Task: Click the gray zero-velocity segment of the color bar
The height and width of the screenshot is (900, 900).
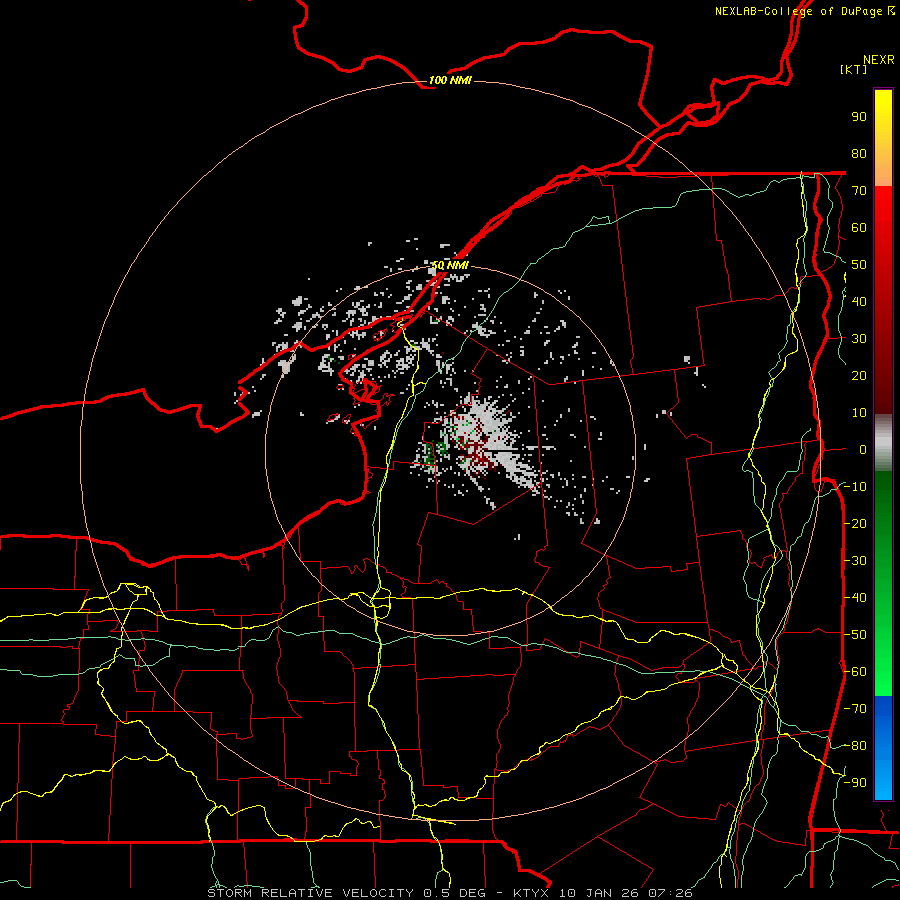Action: [x=883, y=443]
